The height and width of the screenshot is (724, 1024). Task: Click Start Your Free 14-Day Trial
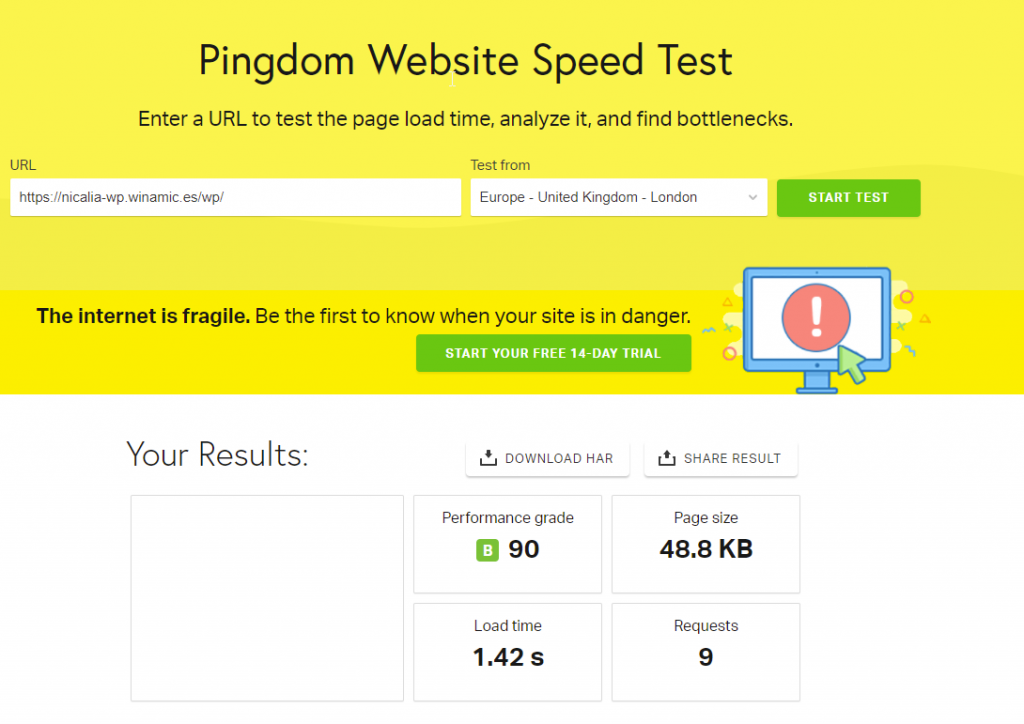(x=553, y=353)
